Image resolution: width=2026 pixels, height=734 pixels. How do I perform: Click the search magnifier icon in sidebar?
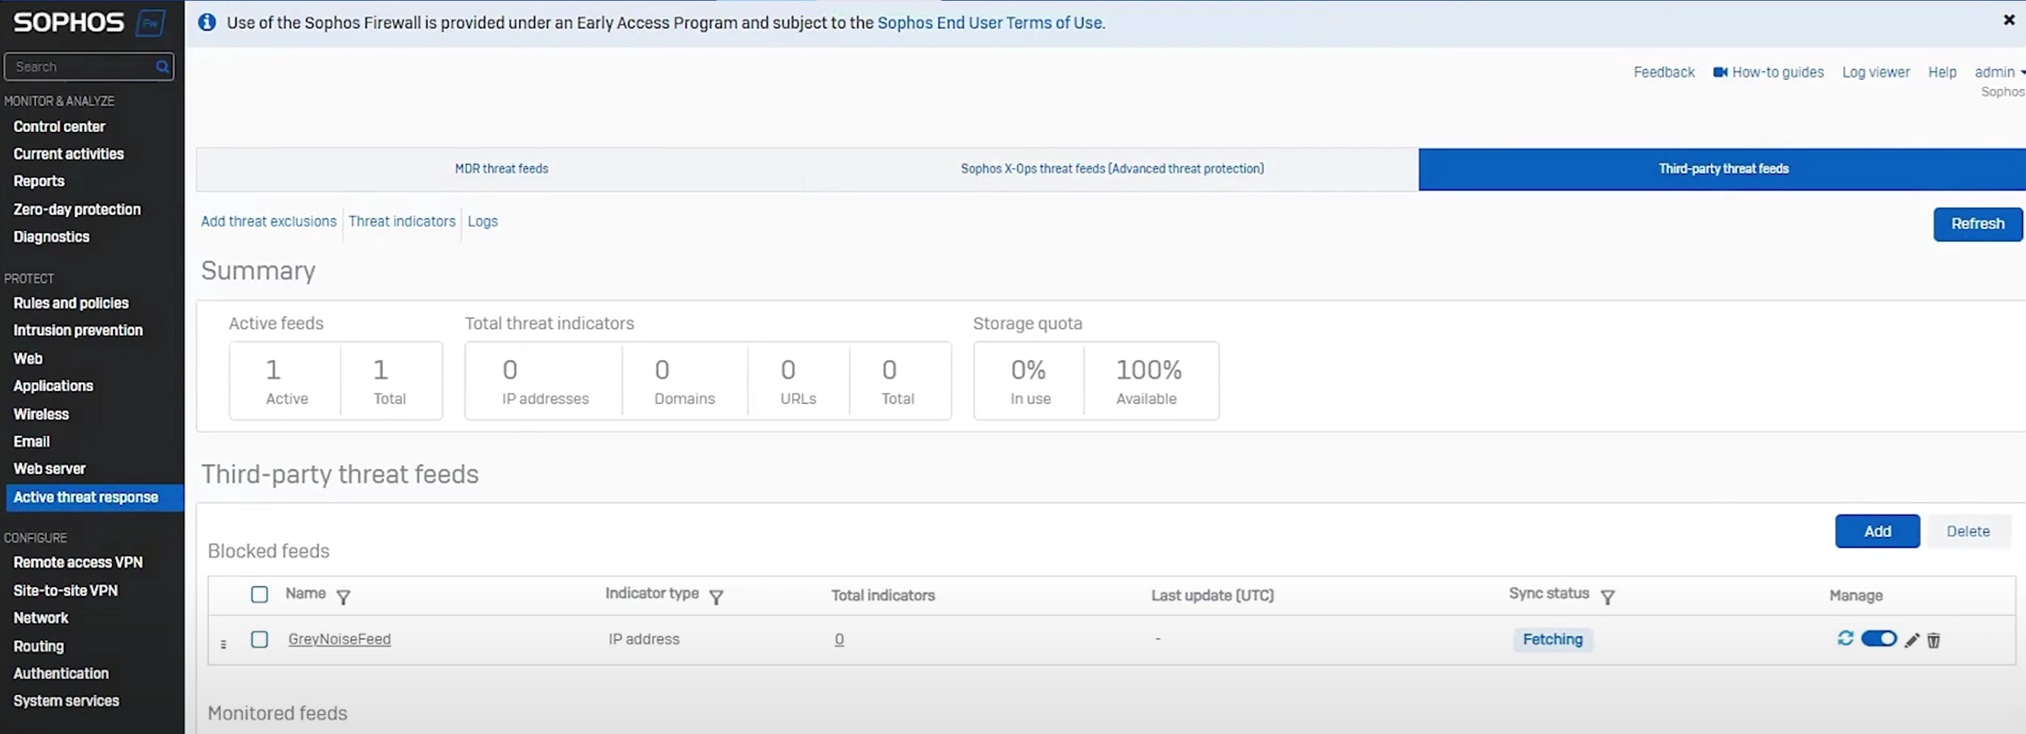162,67
